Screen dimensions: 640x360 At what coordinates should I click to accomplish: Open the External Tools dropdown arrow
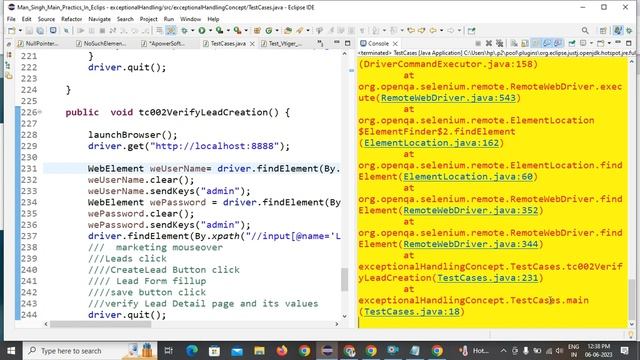pos(246,31)
